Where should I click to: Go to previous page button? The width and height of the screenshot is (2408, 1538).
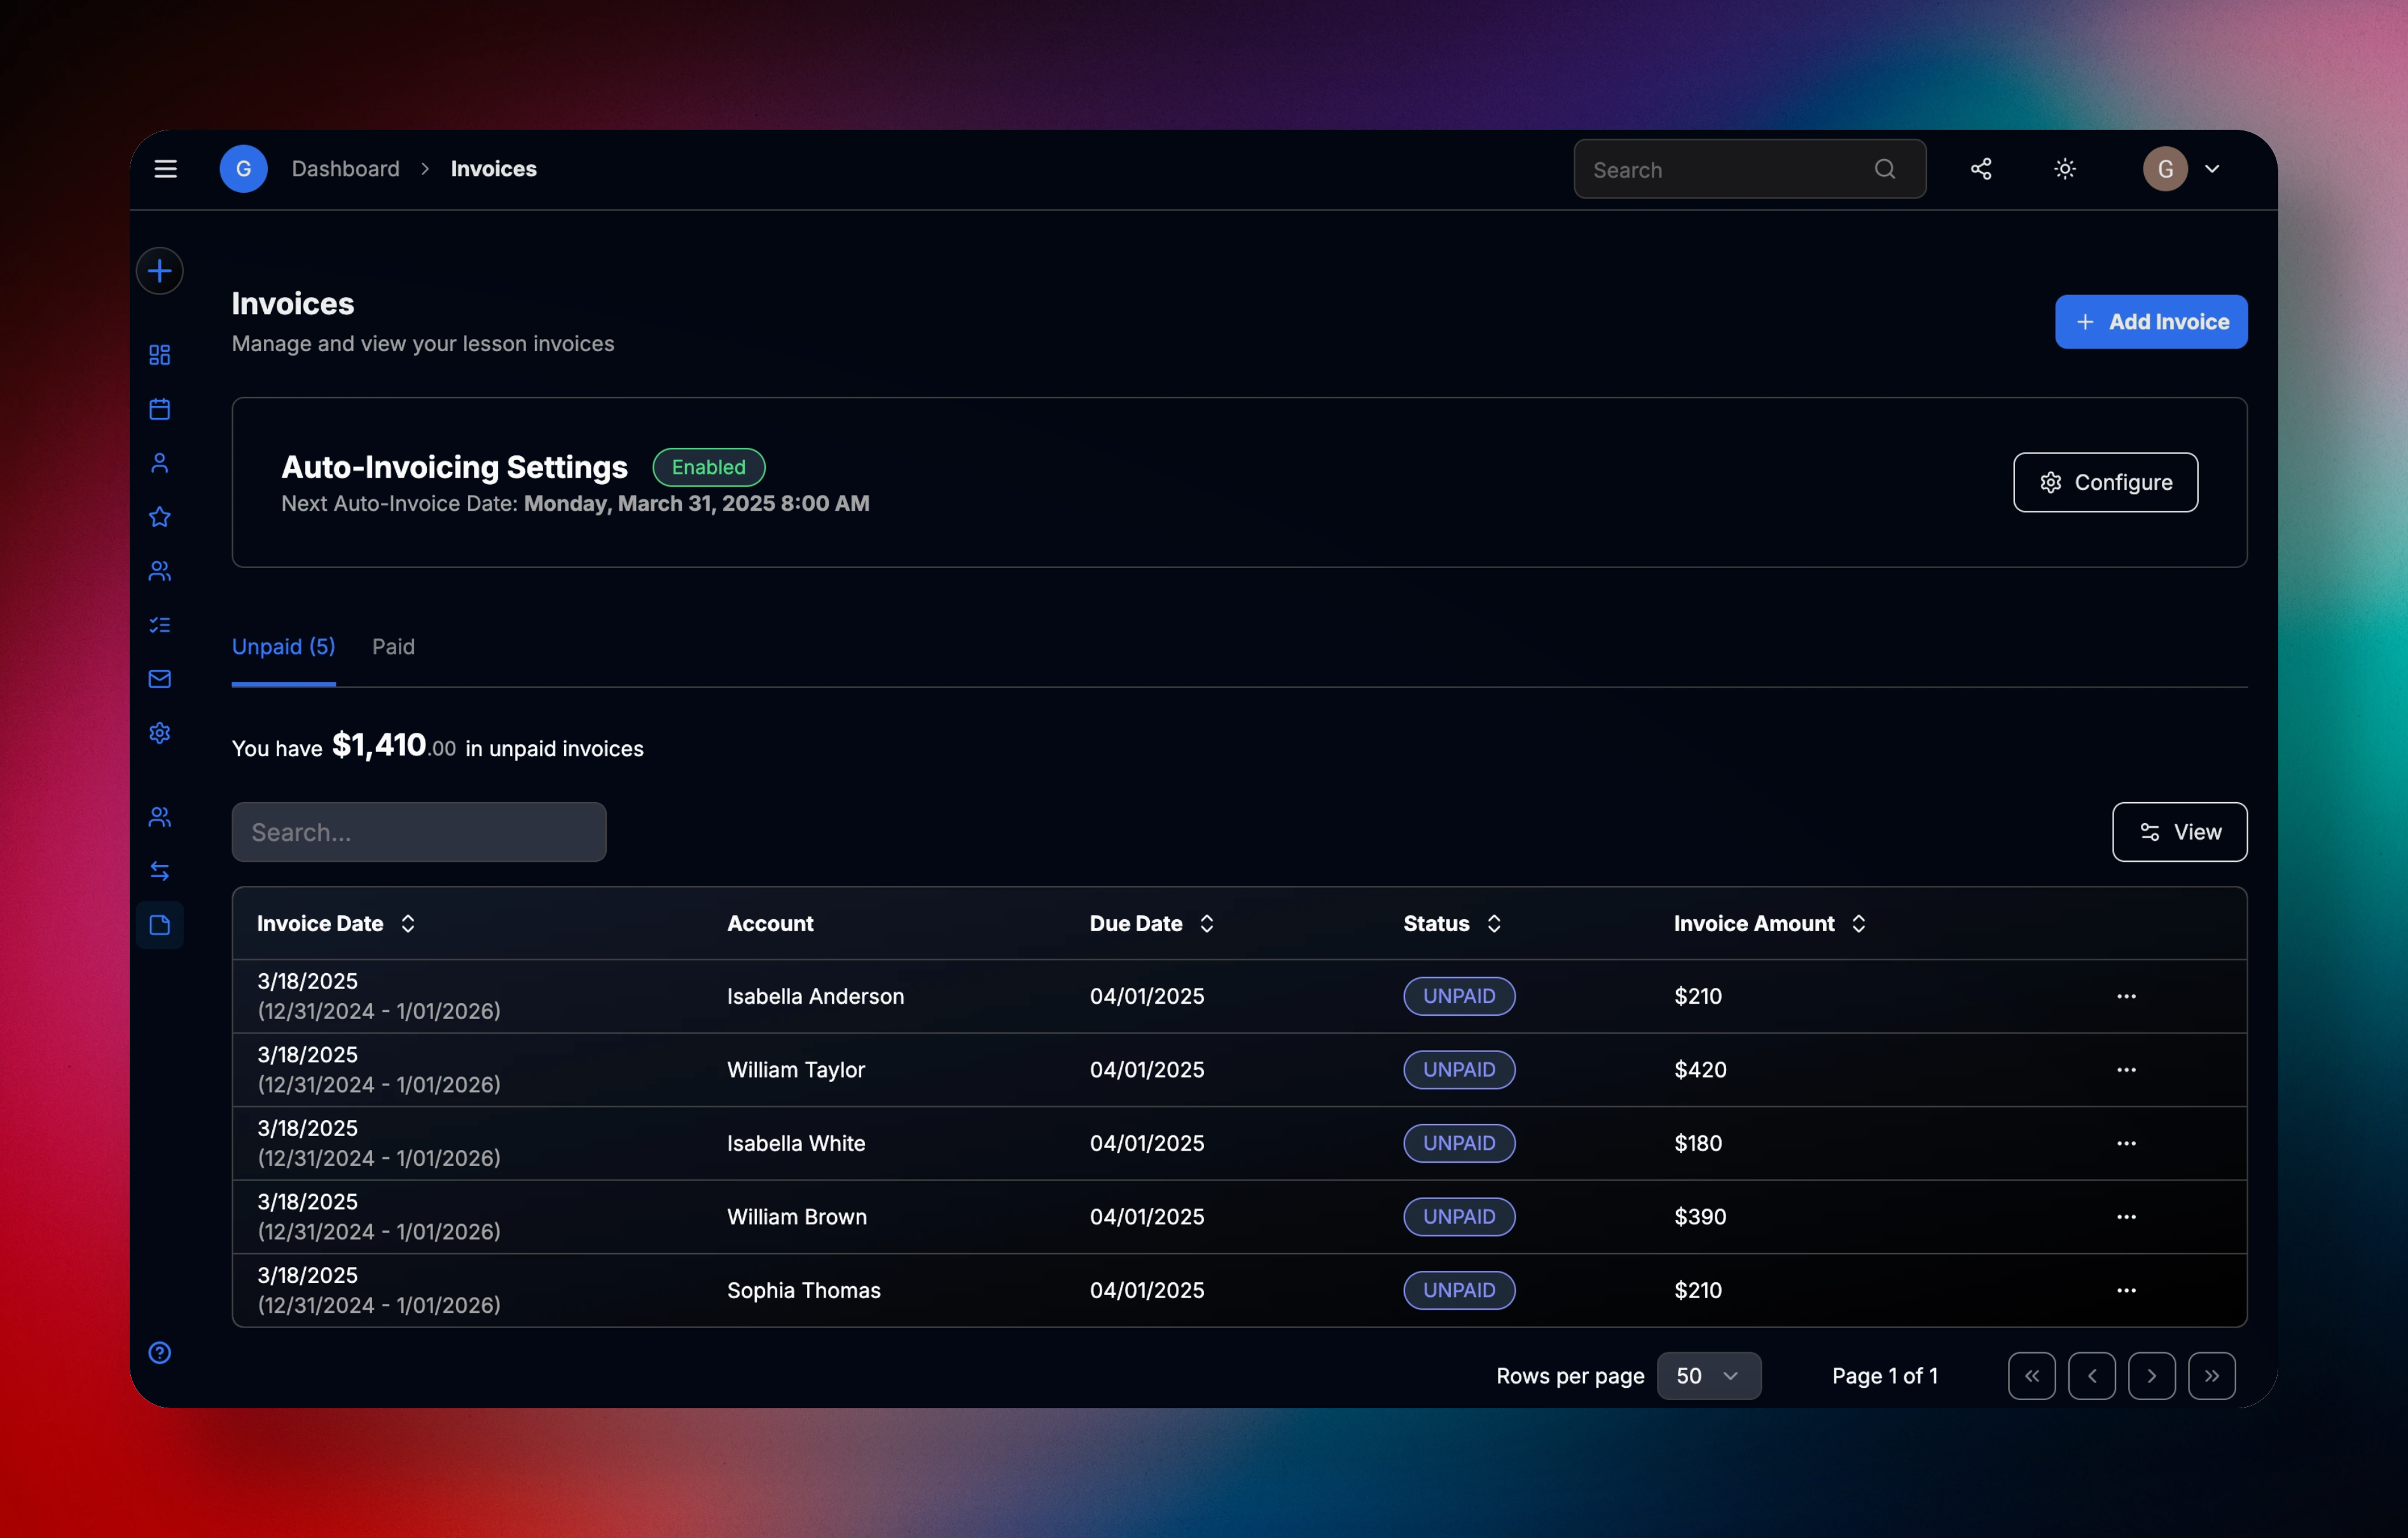(2092, 1376)
